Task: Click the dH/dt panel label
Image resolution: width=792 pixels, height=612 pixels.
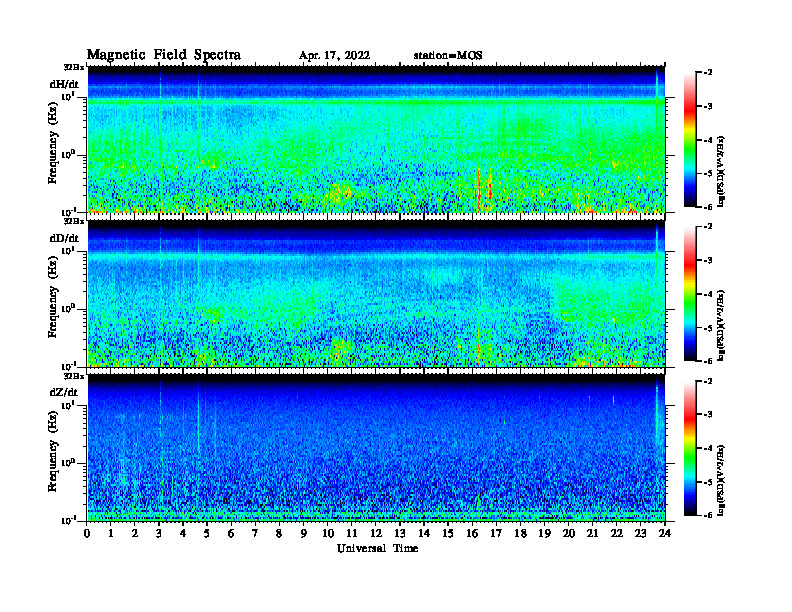Action: [x=64, y=84]
